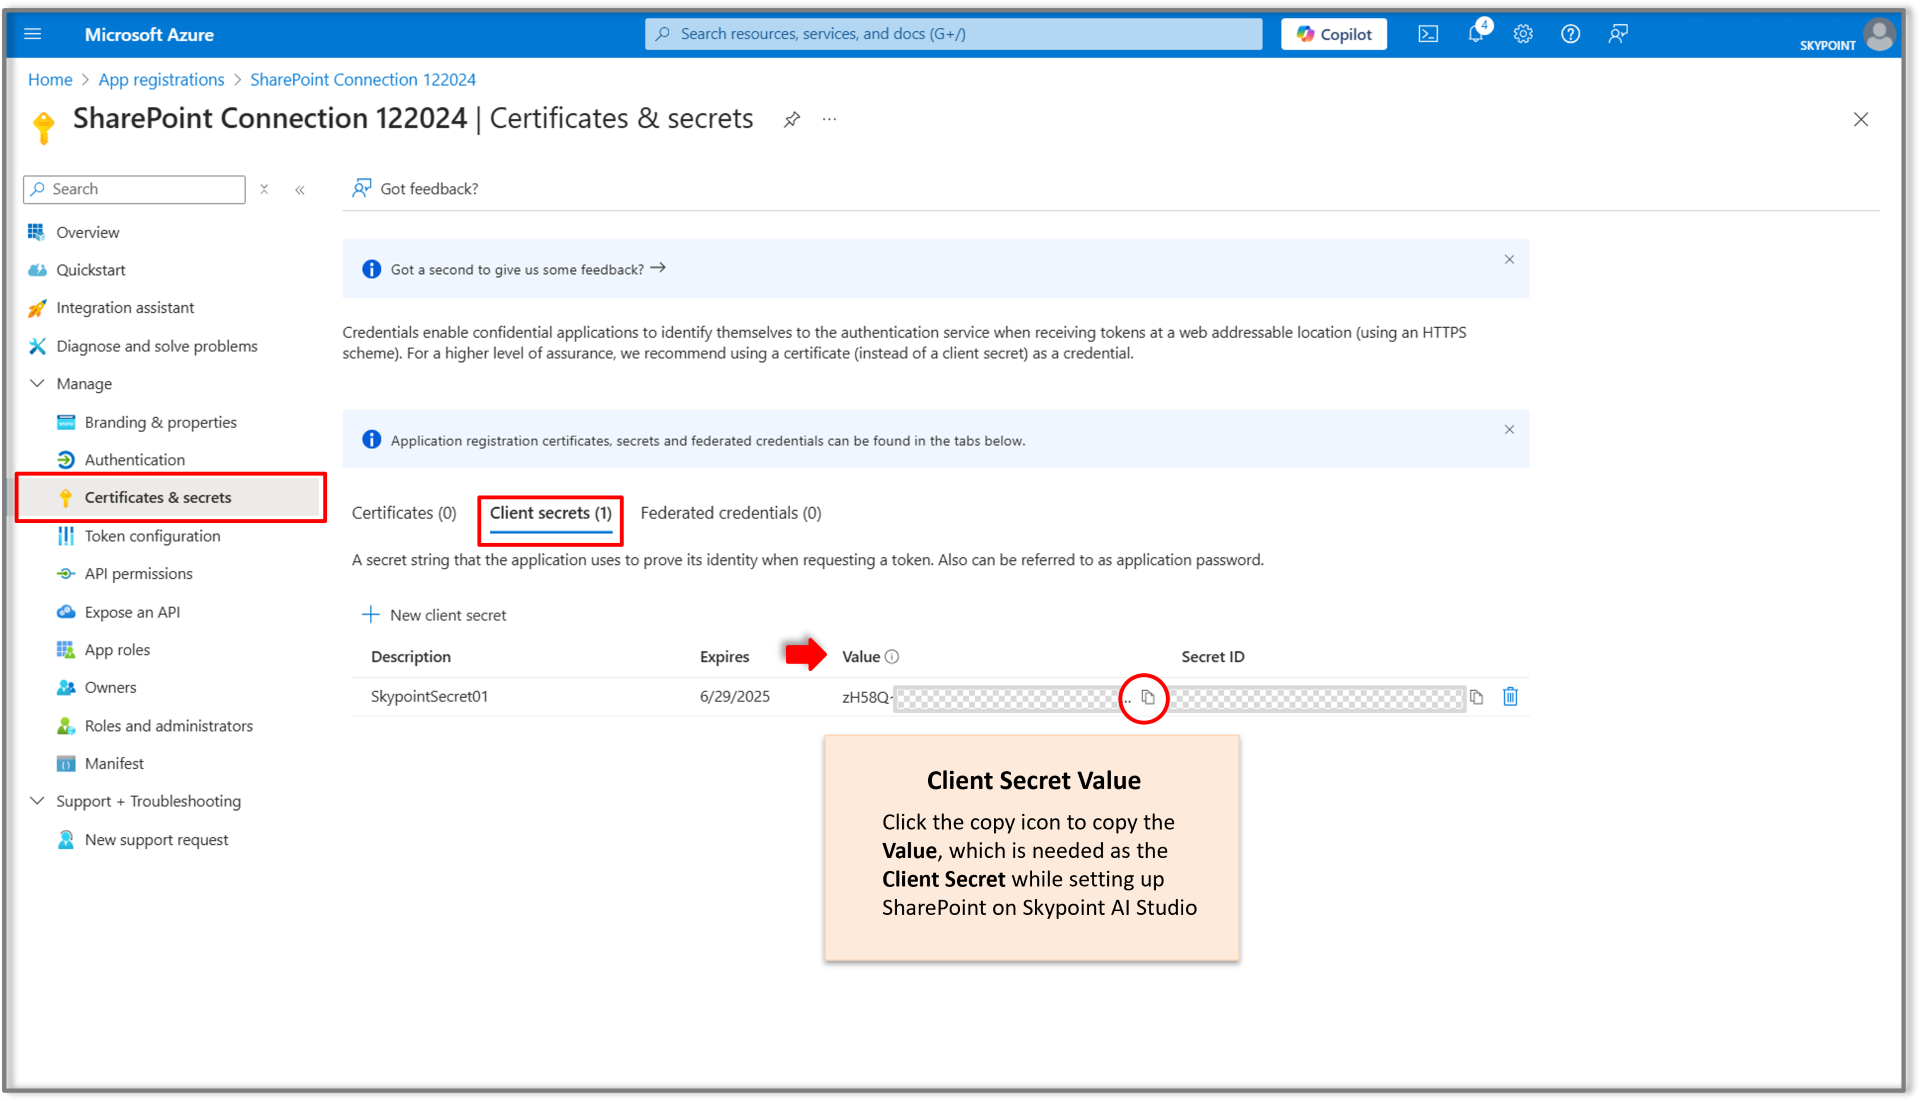Launch the Cloud Shell
This screenshot has width=1920, height=1101.
pyautogui.click(x=1427, y=33)
